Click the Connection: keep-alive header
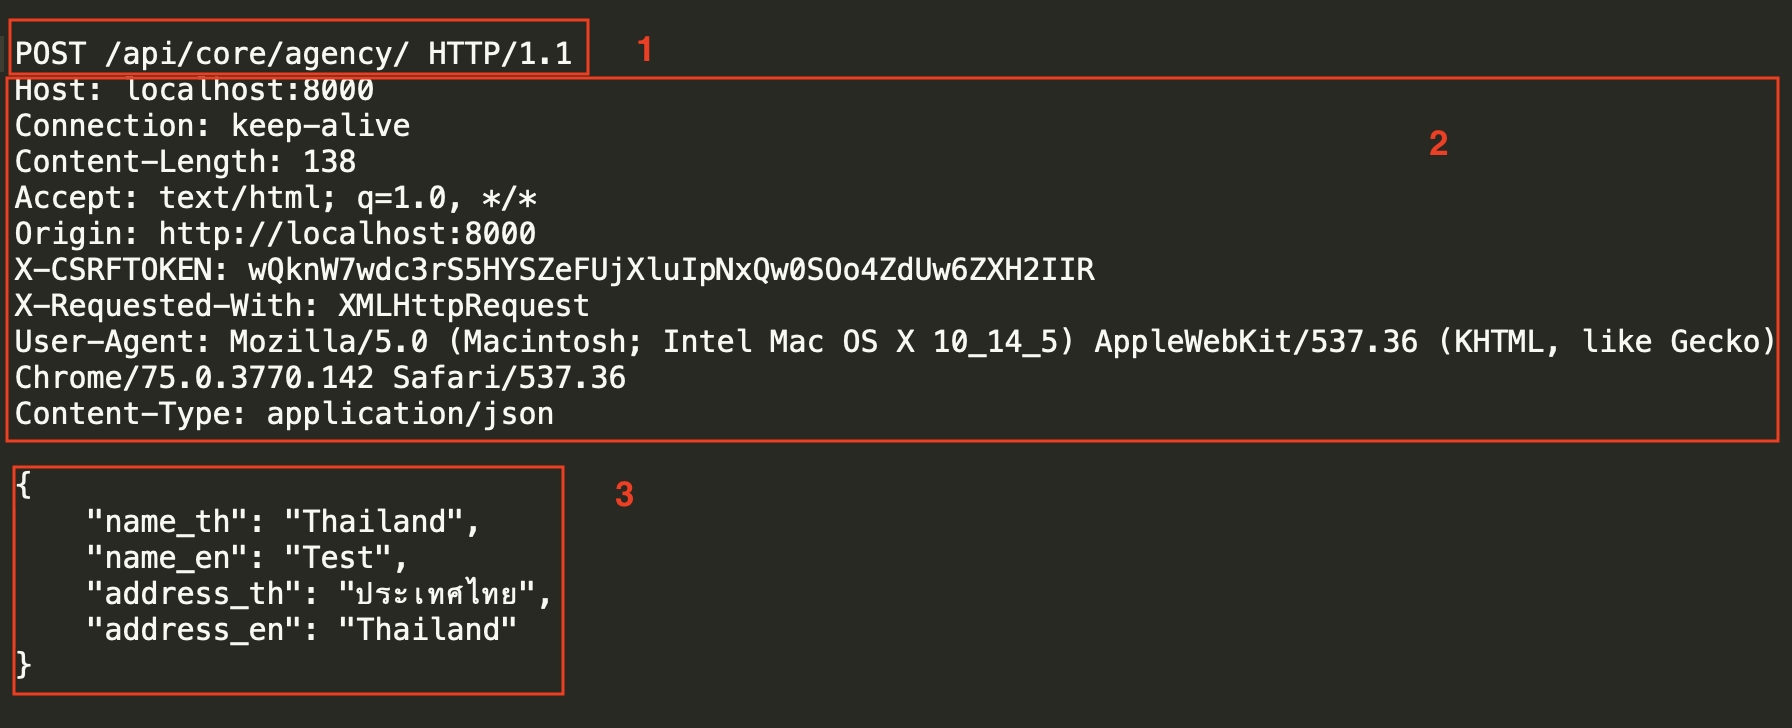The image size is (1792, 728). click(212, 126)
